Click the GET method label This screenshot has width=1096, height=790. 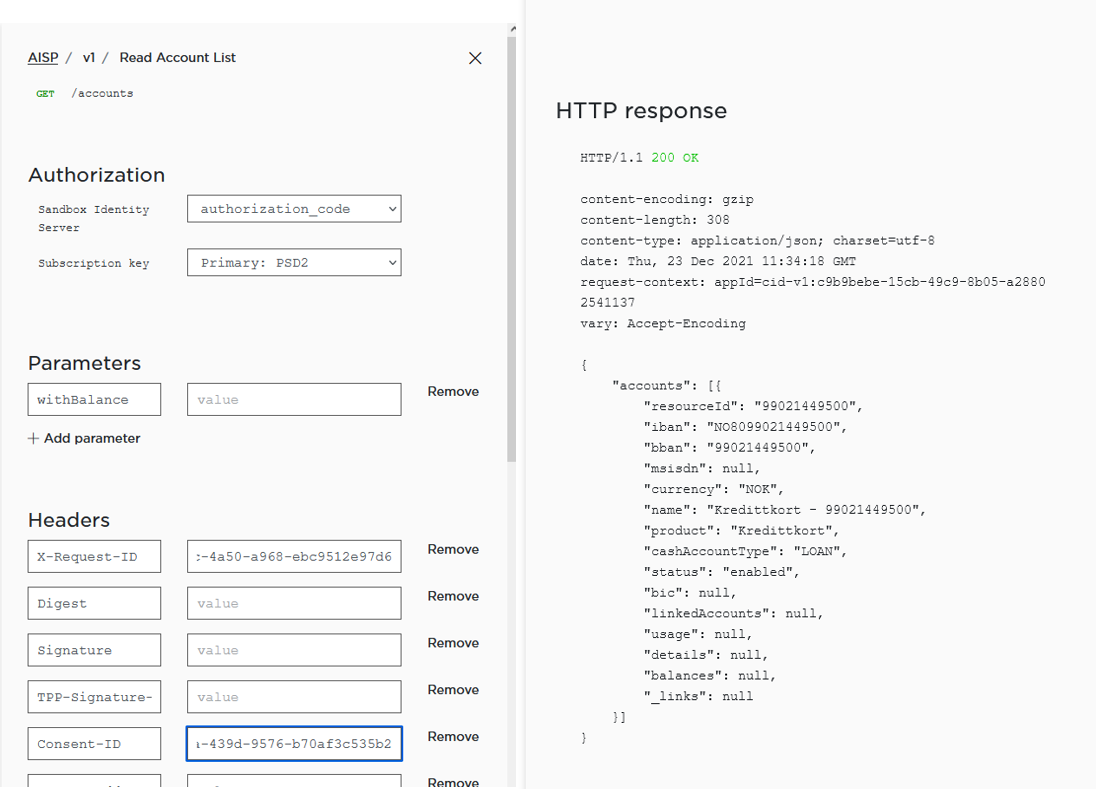point(44,93)
